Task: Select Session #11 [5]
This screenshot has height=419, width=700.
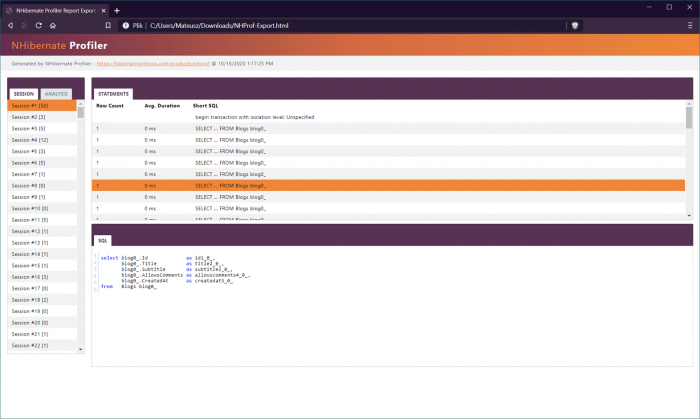Action: pyautogui.click(x=42, y=220)
